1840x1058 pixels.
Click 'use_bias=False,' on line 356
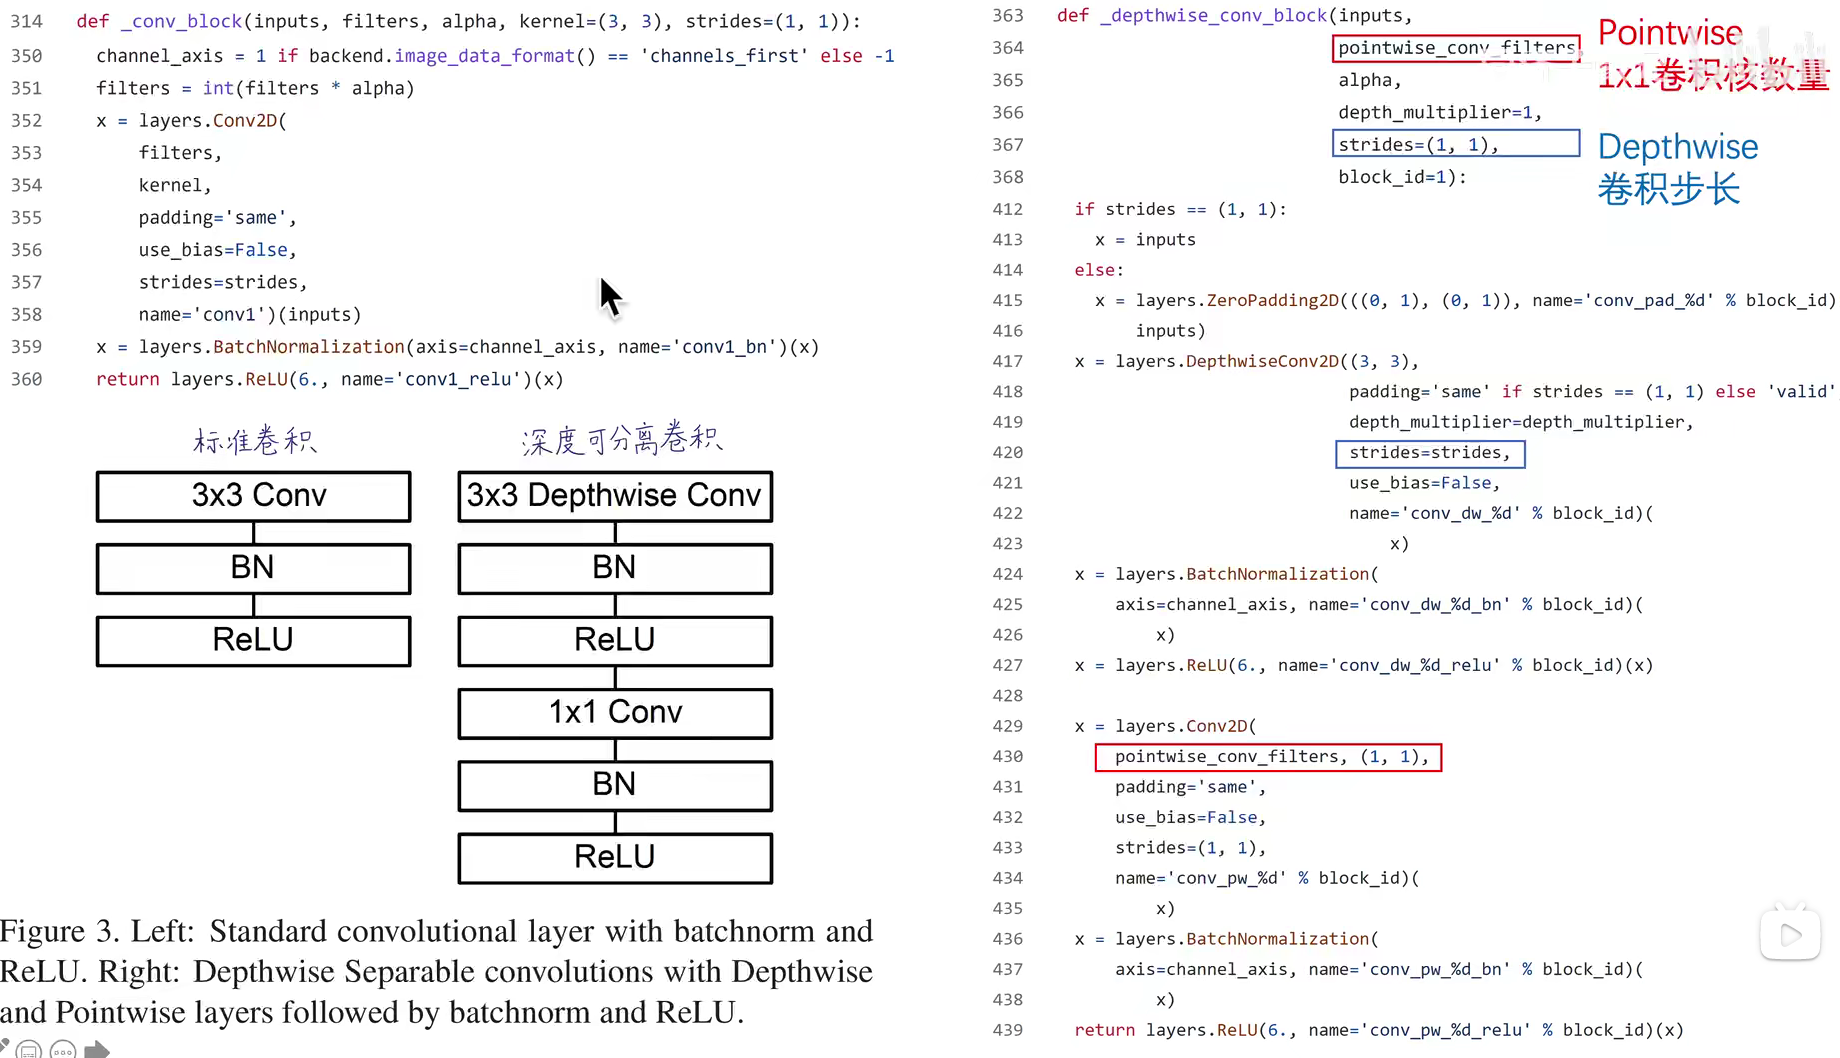point(218,250)
